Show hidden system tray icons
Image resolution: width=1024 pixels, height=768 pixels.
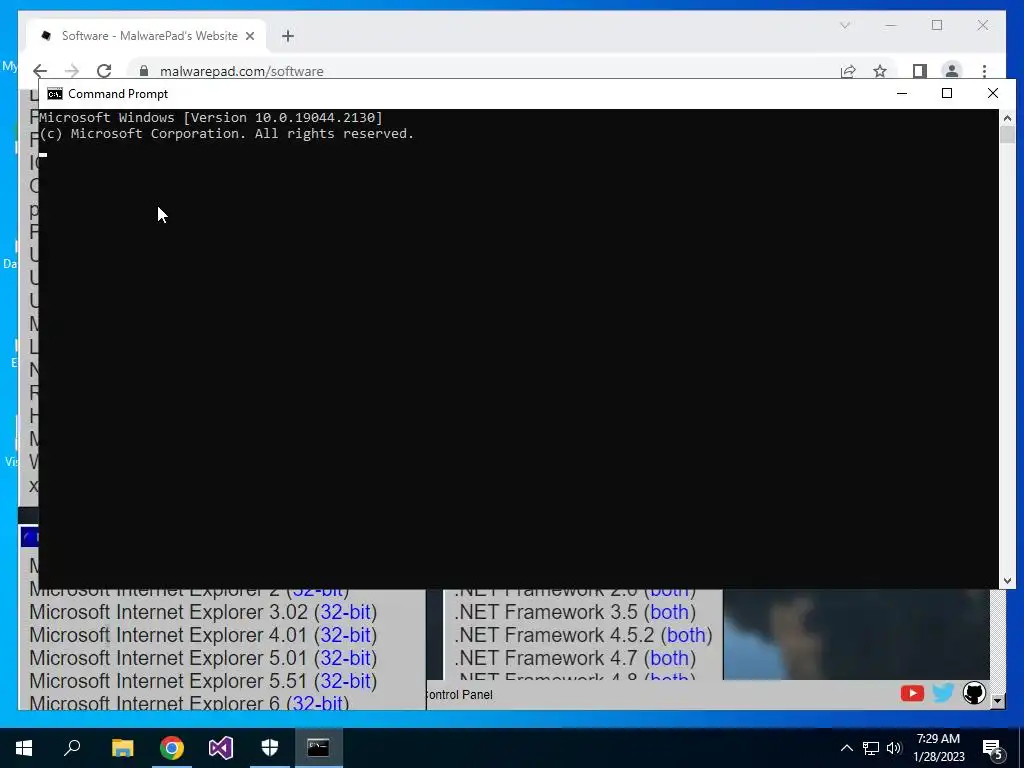(846, 748)
